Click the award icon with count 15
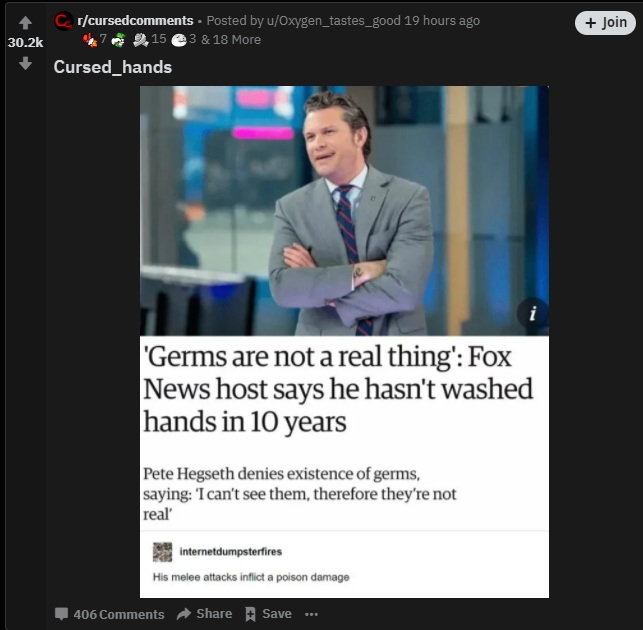 click(x=141, y=40)
